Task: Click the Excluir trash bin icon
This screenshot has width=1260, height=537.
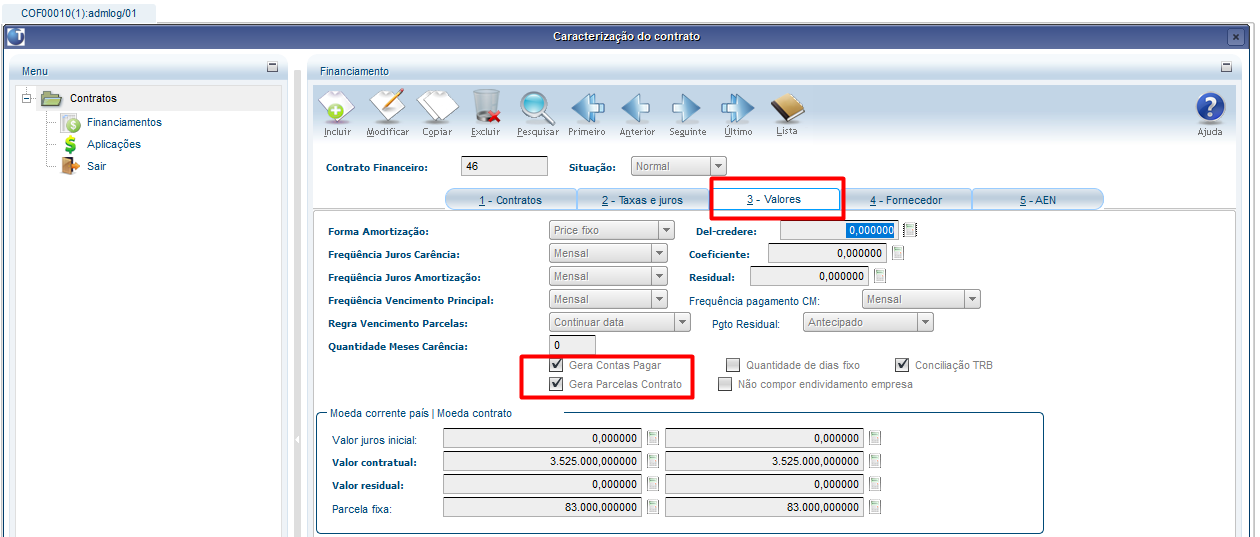Action: tap(486, 108)
